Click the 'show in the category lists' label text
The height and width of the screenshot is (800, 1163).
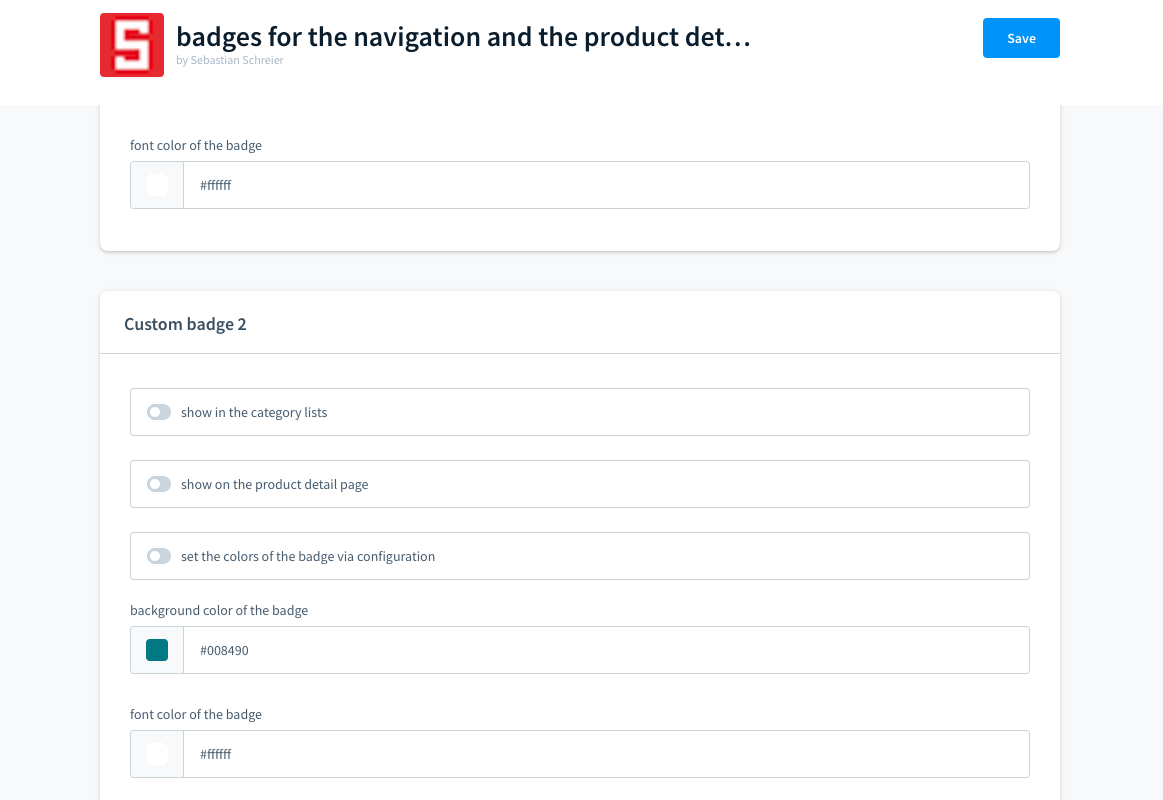click(x=254, y=412)
